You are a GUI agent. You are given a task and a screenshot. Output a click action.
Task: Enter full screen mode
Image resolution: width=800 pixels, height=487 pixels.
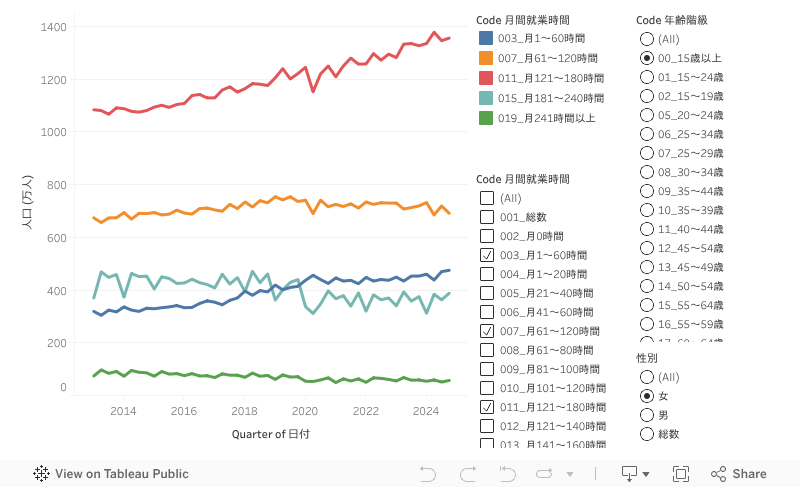point(681,474)
